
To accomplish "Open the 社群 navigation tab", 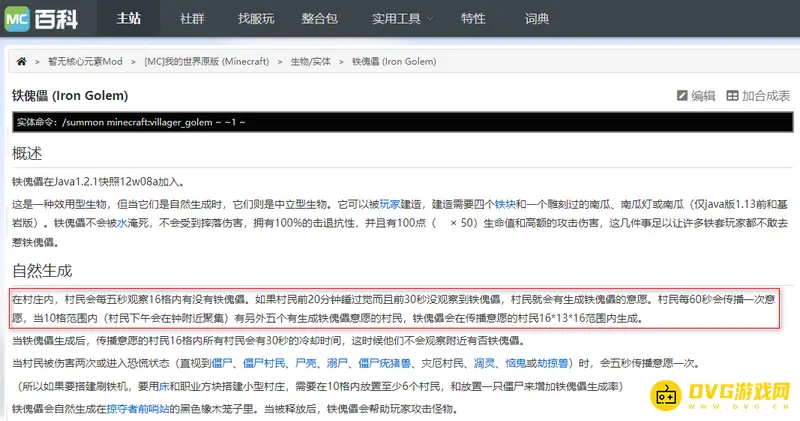I will coord(193,18).
